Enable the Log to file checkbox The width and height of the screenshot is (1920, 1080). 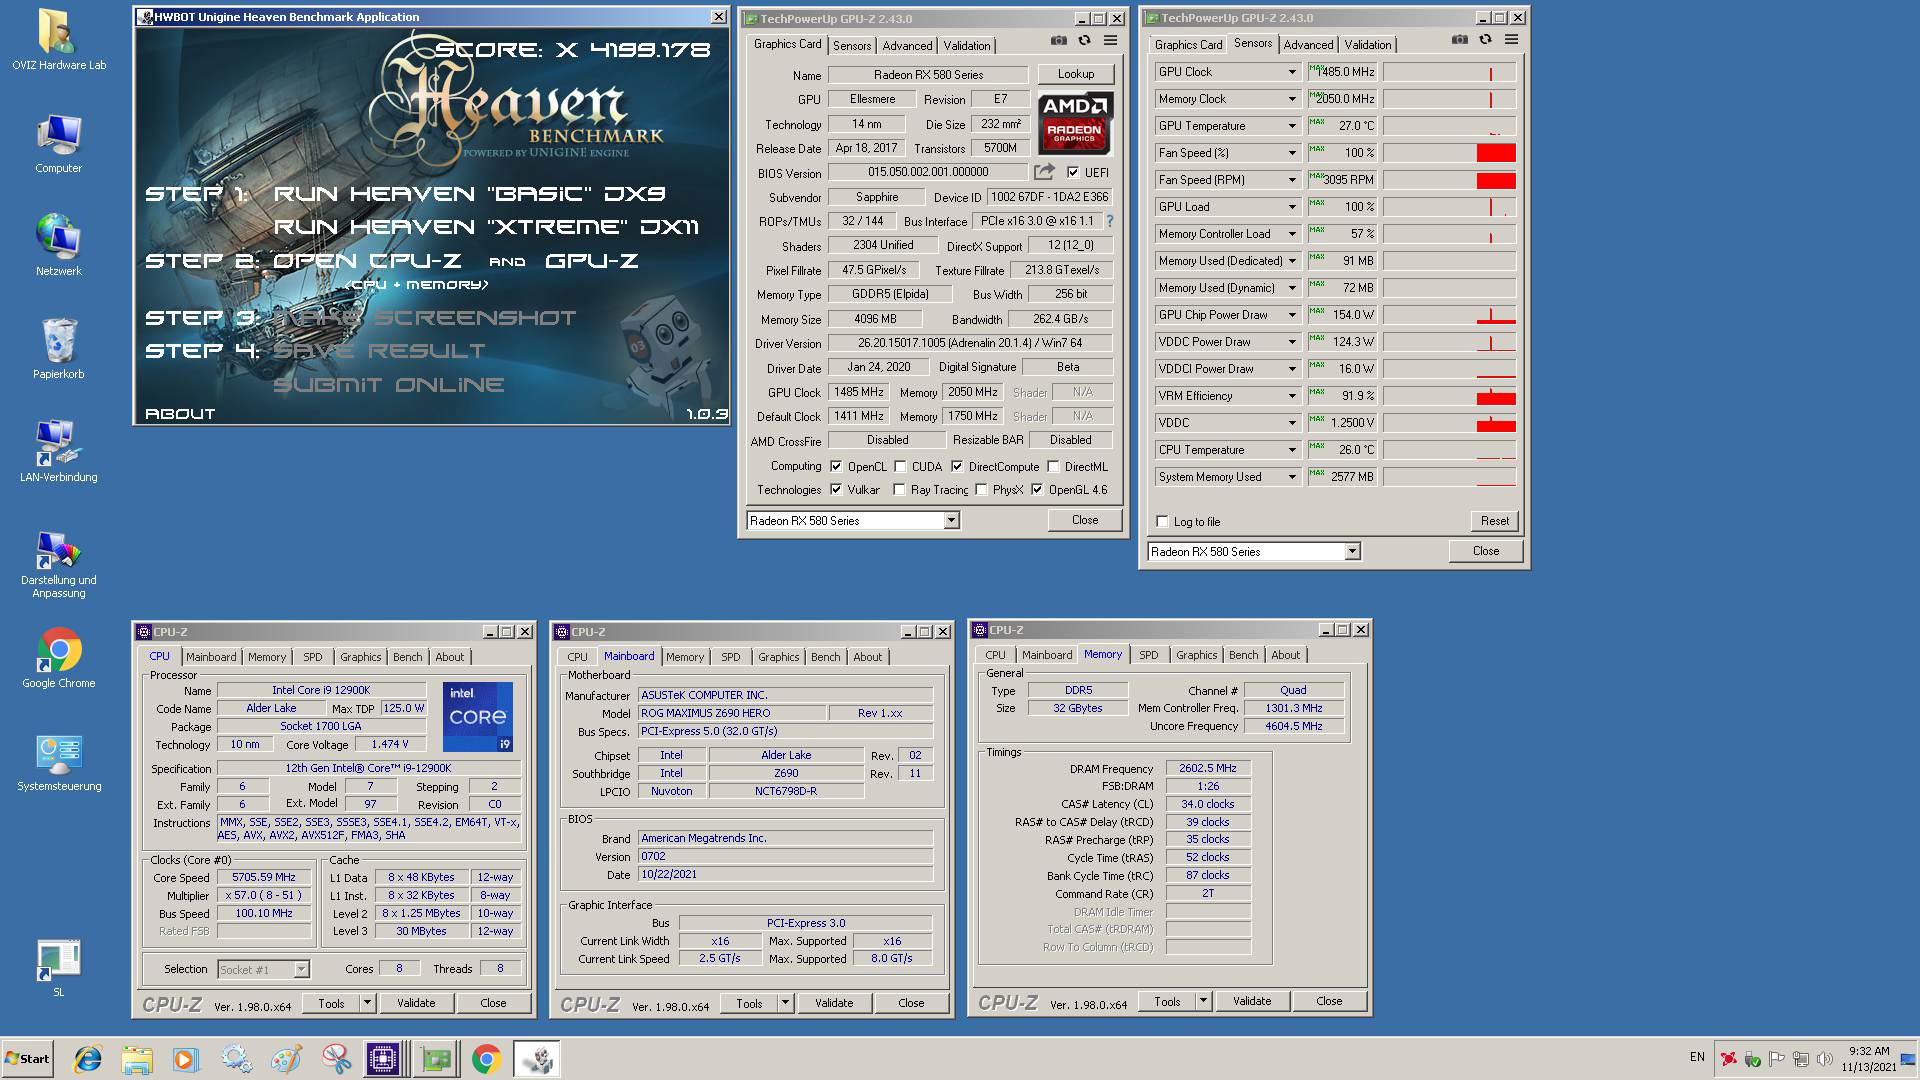point(1162,522)
